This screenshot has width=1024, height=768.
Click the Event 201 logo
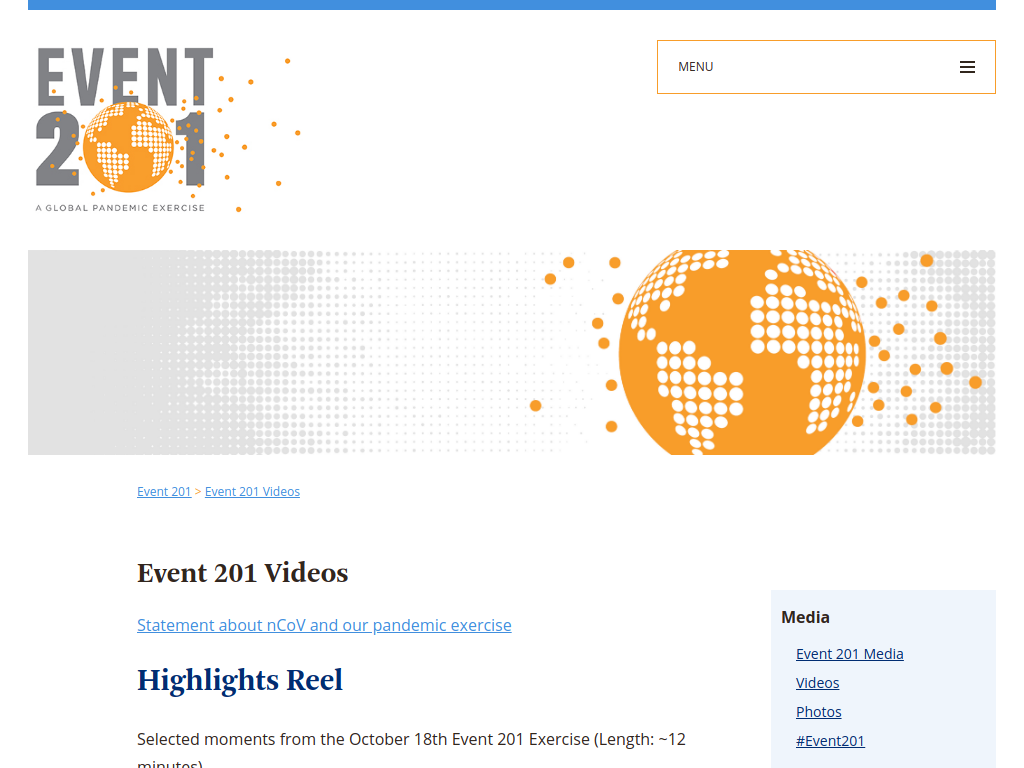point(168,129)
